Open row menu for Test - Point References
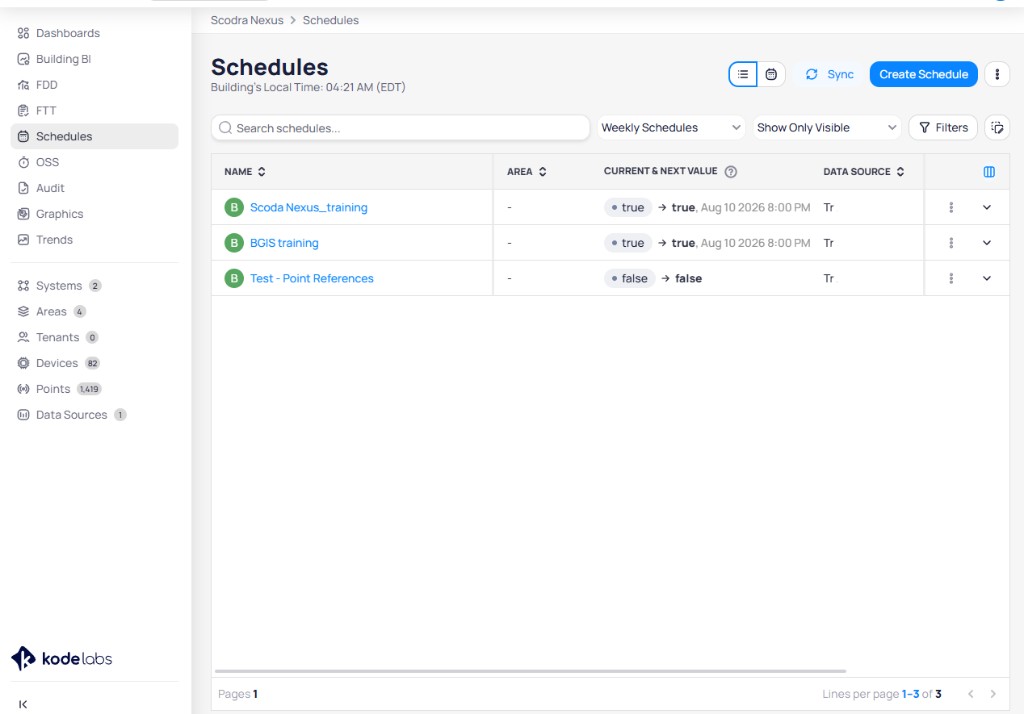The width and height of the screenshot is (1024, 714). [x=951, y=278]
